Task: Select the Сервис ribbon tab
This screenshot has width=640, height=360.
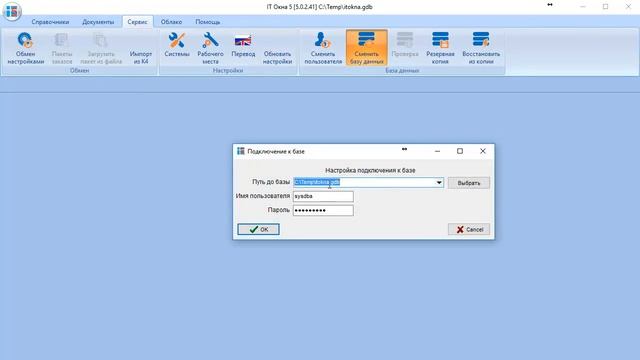Action: 138,22
